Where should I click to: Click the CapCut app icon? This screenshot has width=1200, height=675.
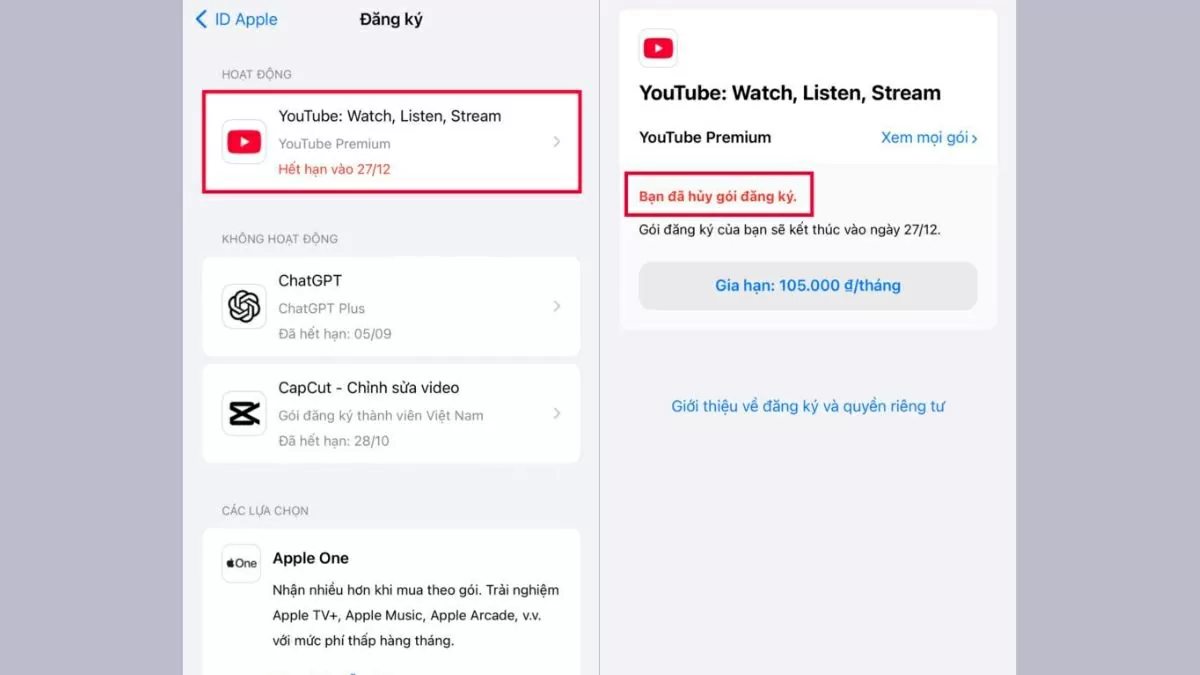[x=243, y=413]
